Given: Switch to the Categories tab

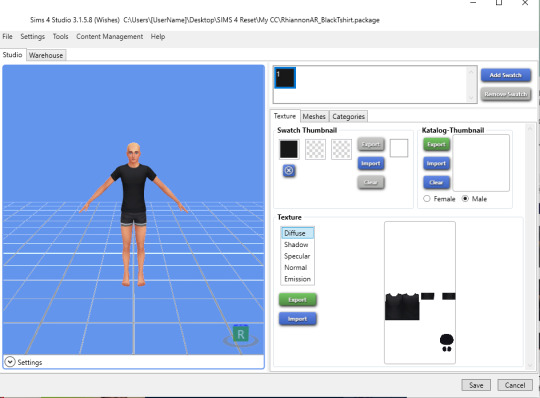Looking at the screenshot, I should pos(348,116).
